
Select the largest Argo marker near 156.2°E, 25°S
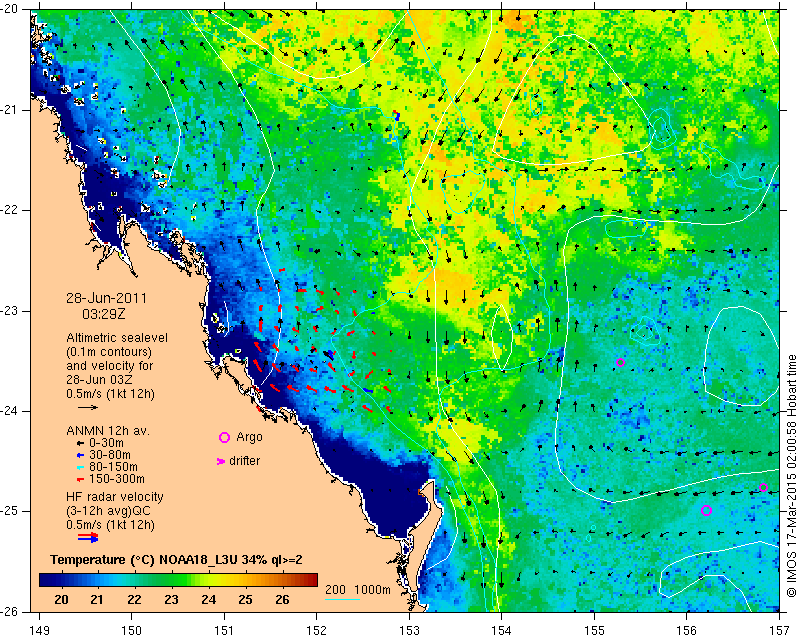coord(706,510)
